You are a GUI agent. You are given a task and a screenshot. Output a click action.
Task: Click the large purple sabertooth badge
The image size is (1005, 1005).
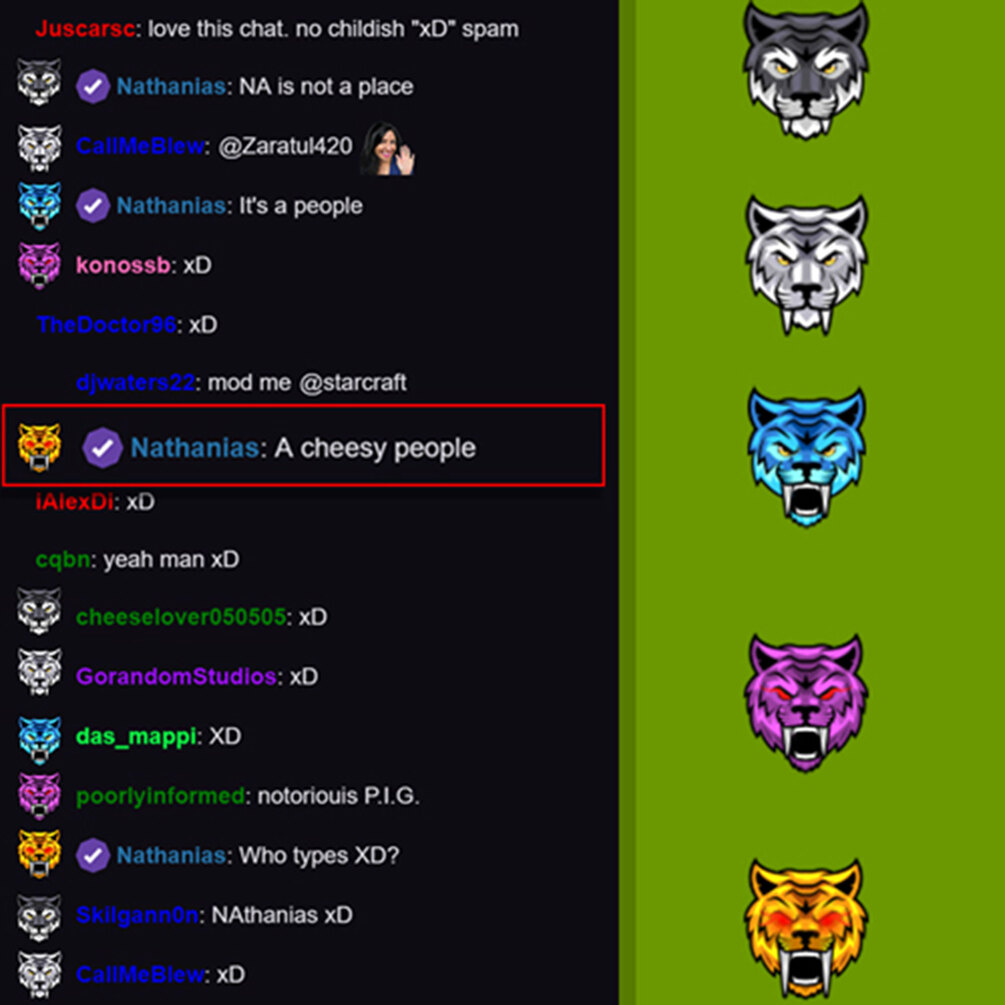coord(806,703)
